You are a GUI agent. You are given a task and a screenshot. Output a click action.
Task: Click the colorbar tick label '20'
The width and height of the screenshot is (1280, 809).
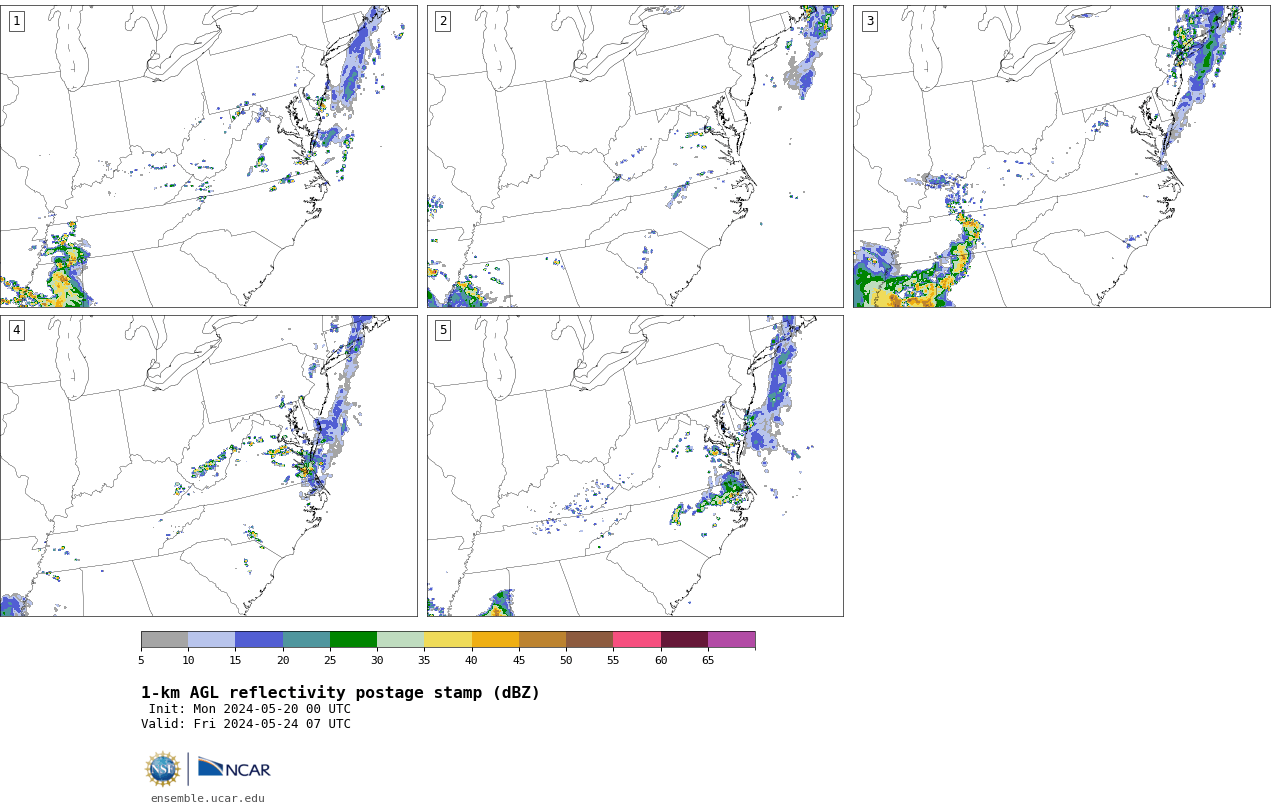click(283, 660)
